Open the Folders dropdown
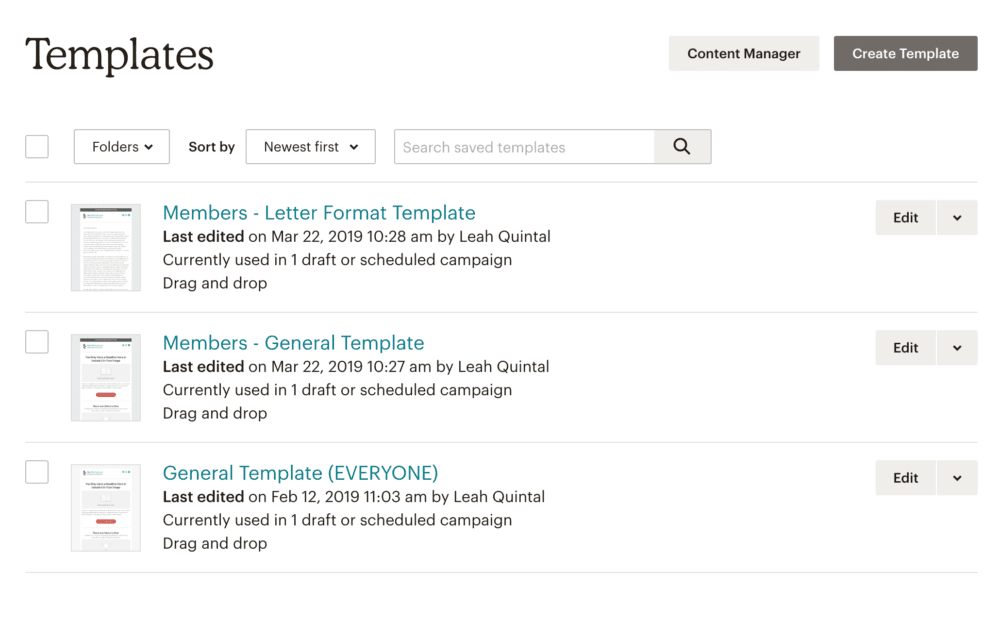This screenshot has width=1000, height=639. click(121, 146)
